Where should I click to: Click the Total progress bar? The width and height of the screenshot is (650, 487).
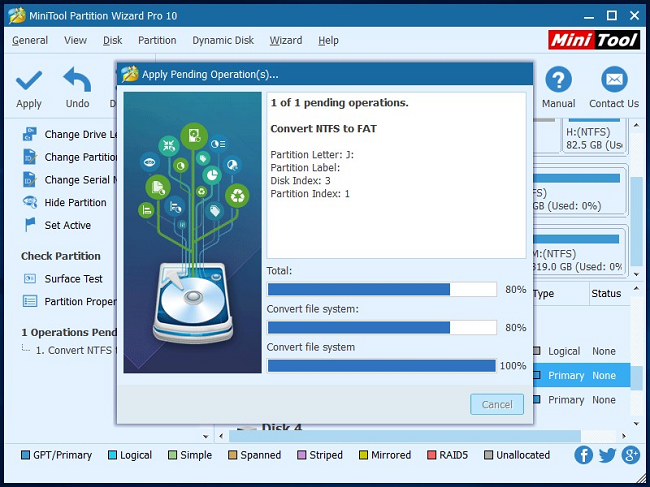pyautogui.click(x=382, y=290)
